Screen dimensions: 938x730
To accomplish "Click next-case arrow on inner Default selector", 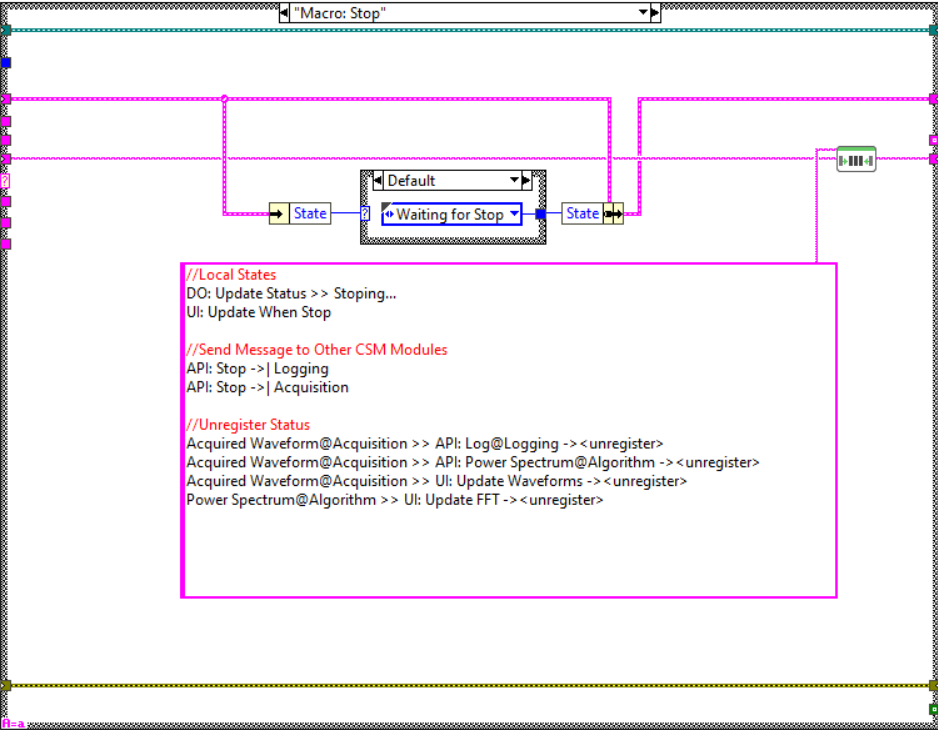I will tap(527, 181).
